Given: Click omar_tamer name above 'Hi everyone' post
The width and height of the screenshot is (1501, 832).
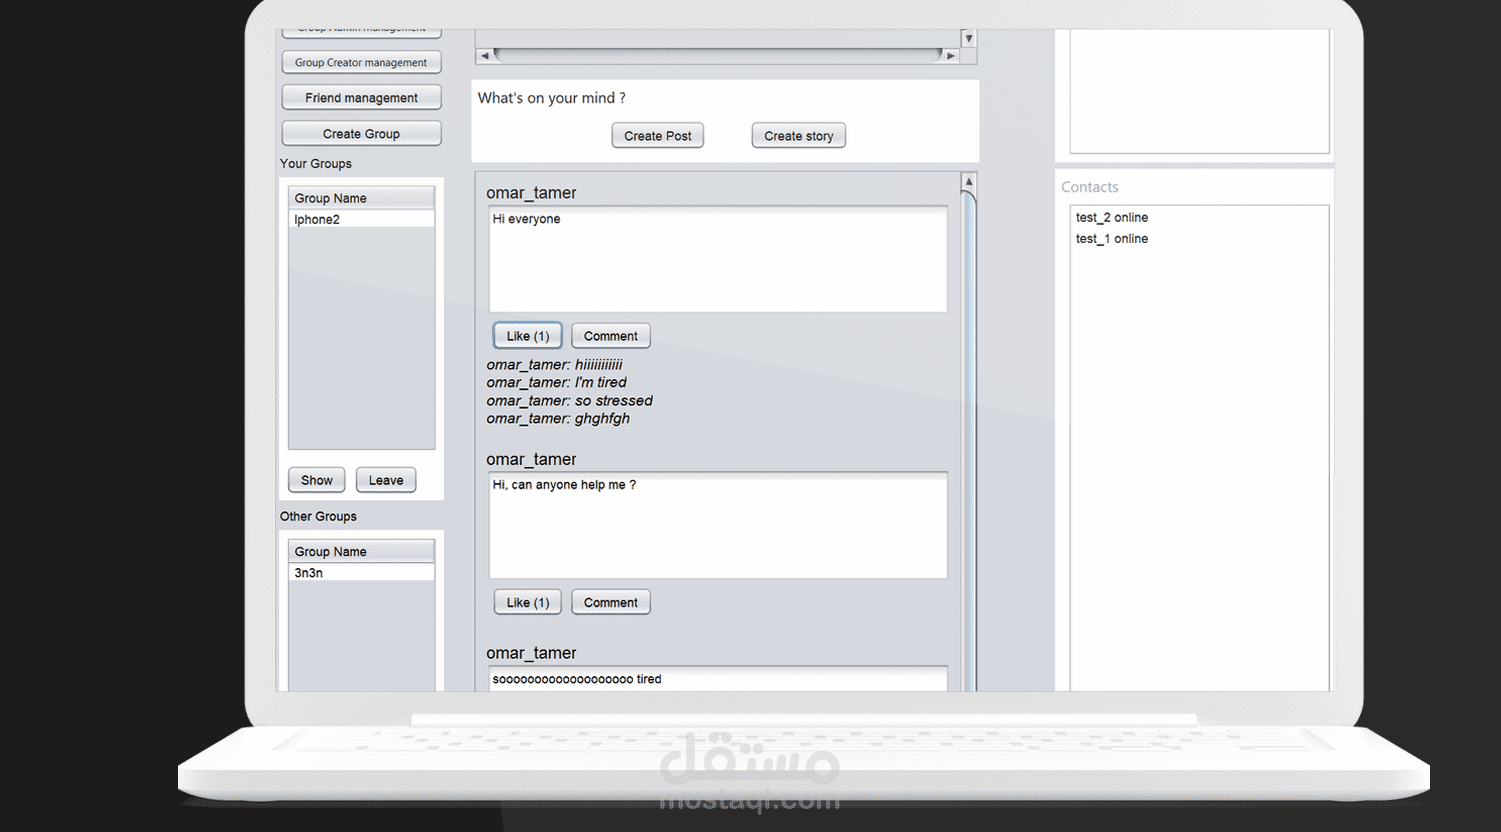Looking at the screenshot, I should (x=531, y=192).
